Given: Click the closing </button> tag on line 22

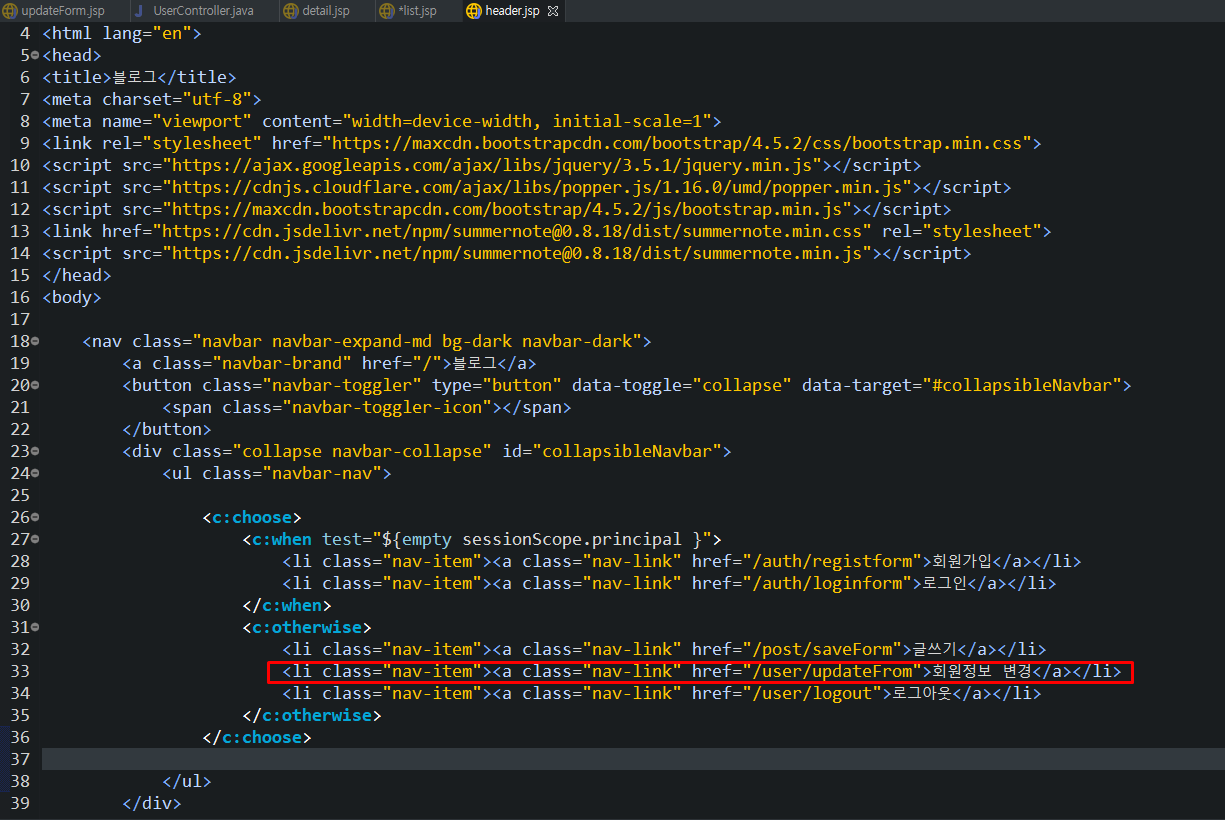Looking at the screenshot, I should [167, 429].
